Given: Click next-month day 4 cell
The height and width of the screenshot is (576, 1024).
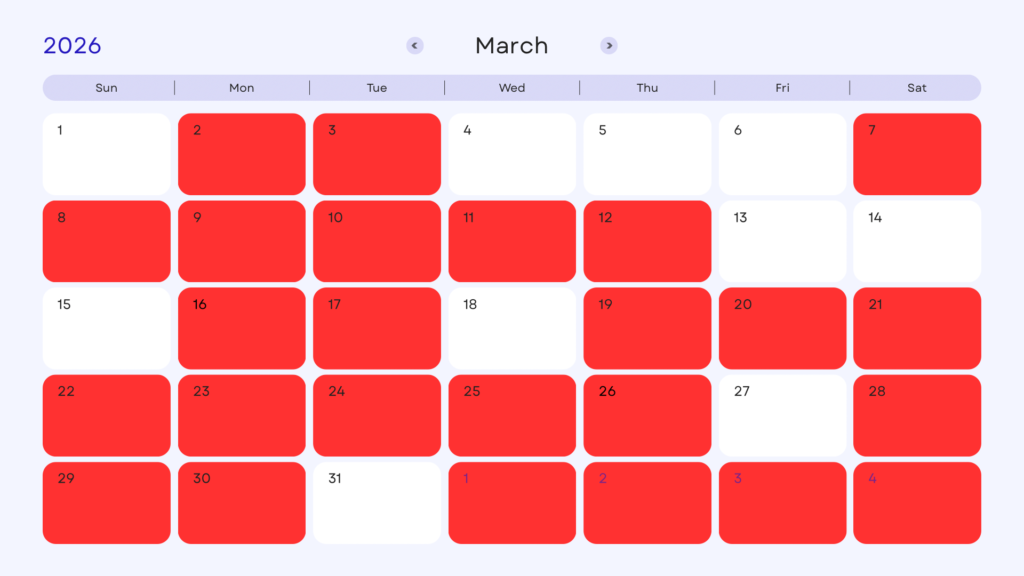Looking at the screenshot, I should pos(917,502).
